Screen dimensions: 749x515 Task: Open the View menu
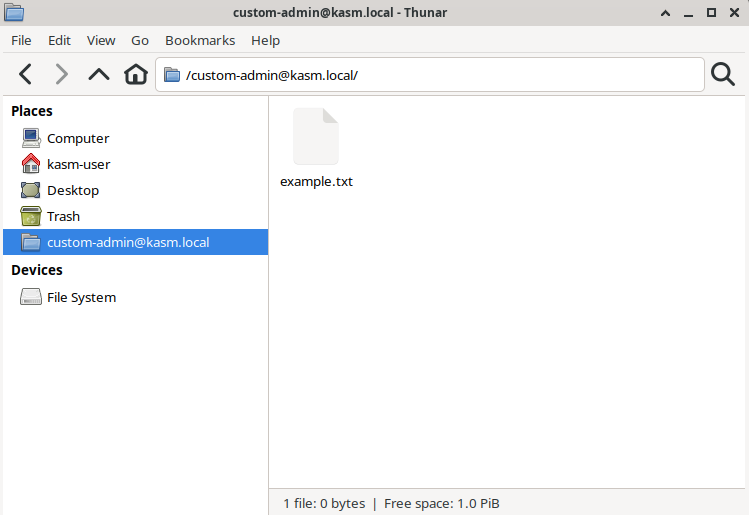[101, 40]
